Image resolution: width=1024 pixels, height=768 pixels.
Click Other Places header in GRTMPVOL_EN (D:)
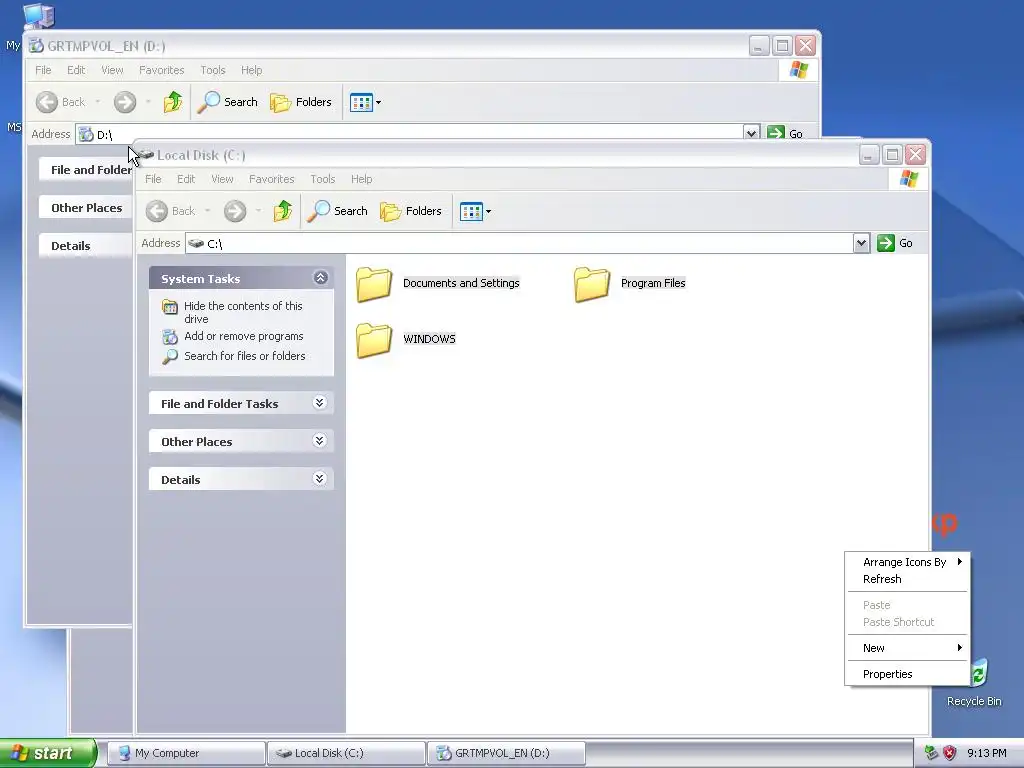[x=86, y=208]
